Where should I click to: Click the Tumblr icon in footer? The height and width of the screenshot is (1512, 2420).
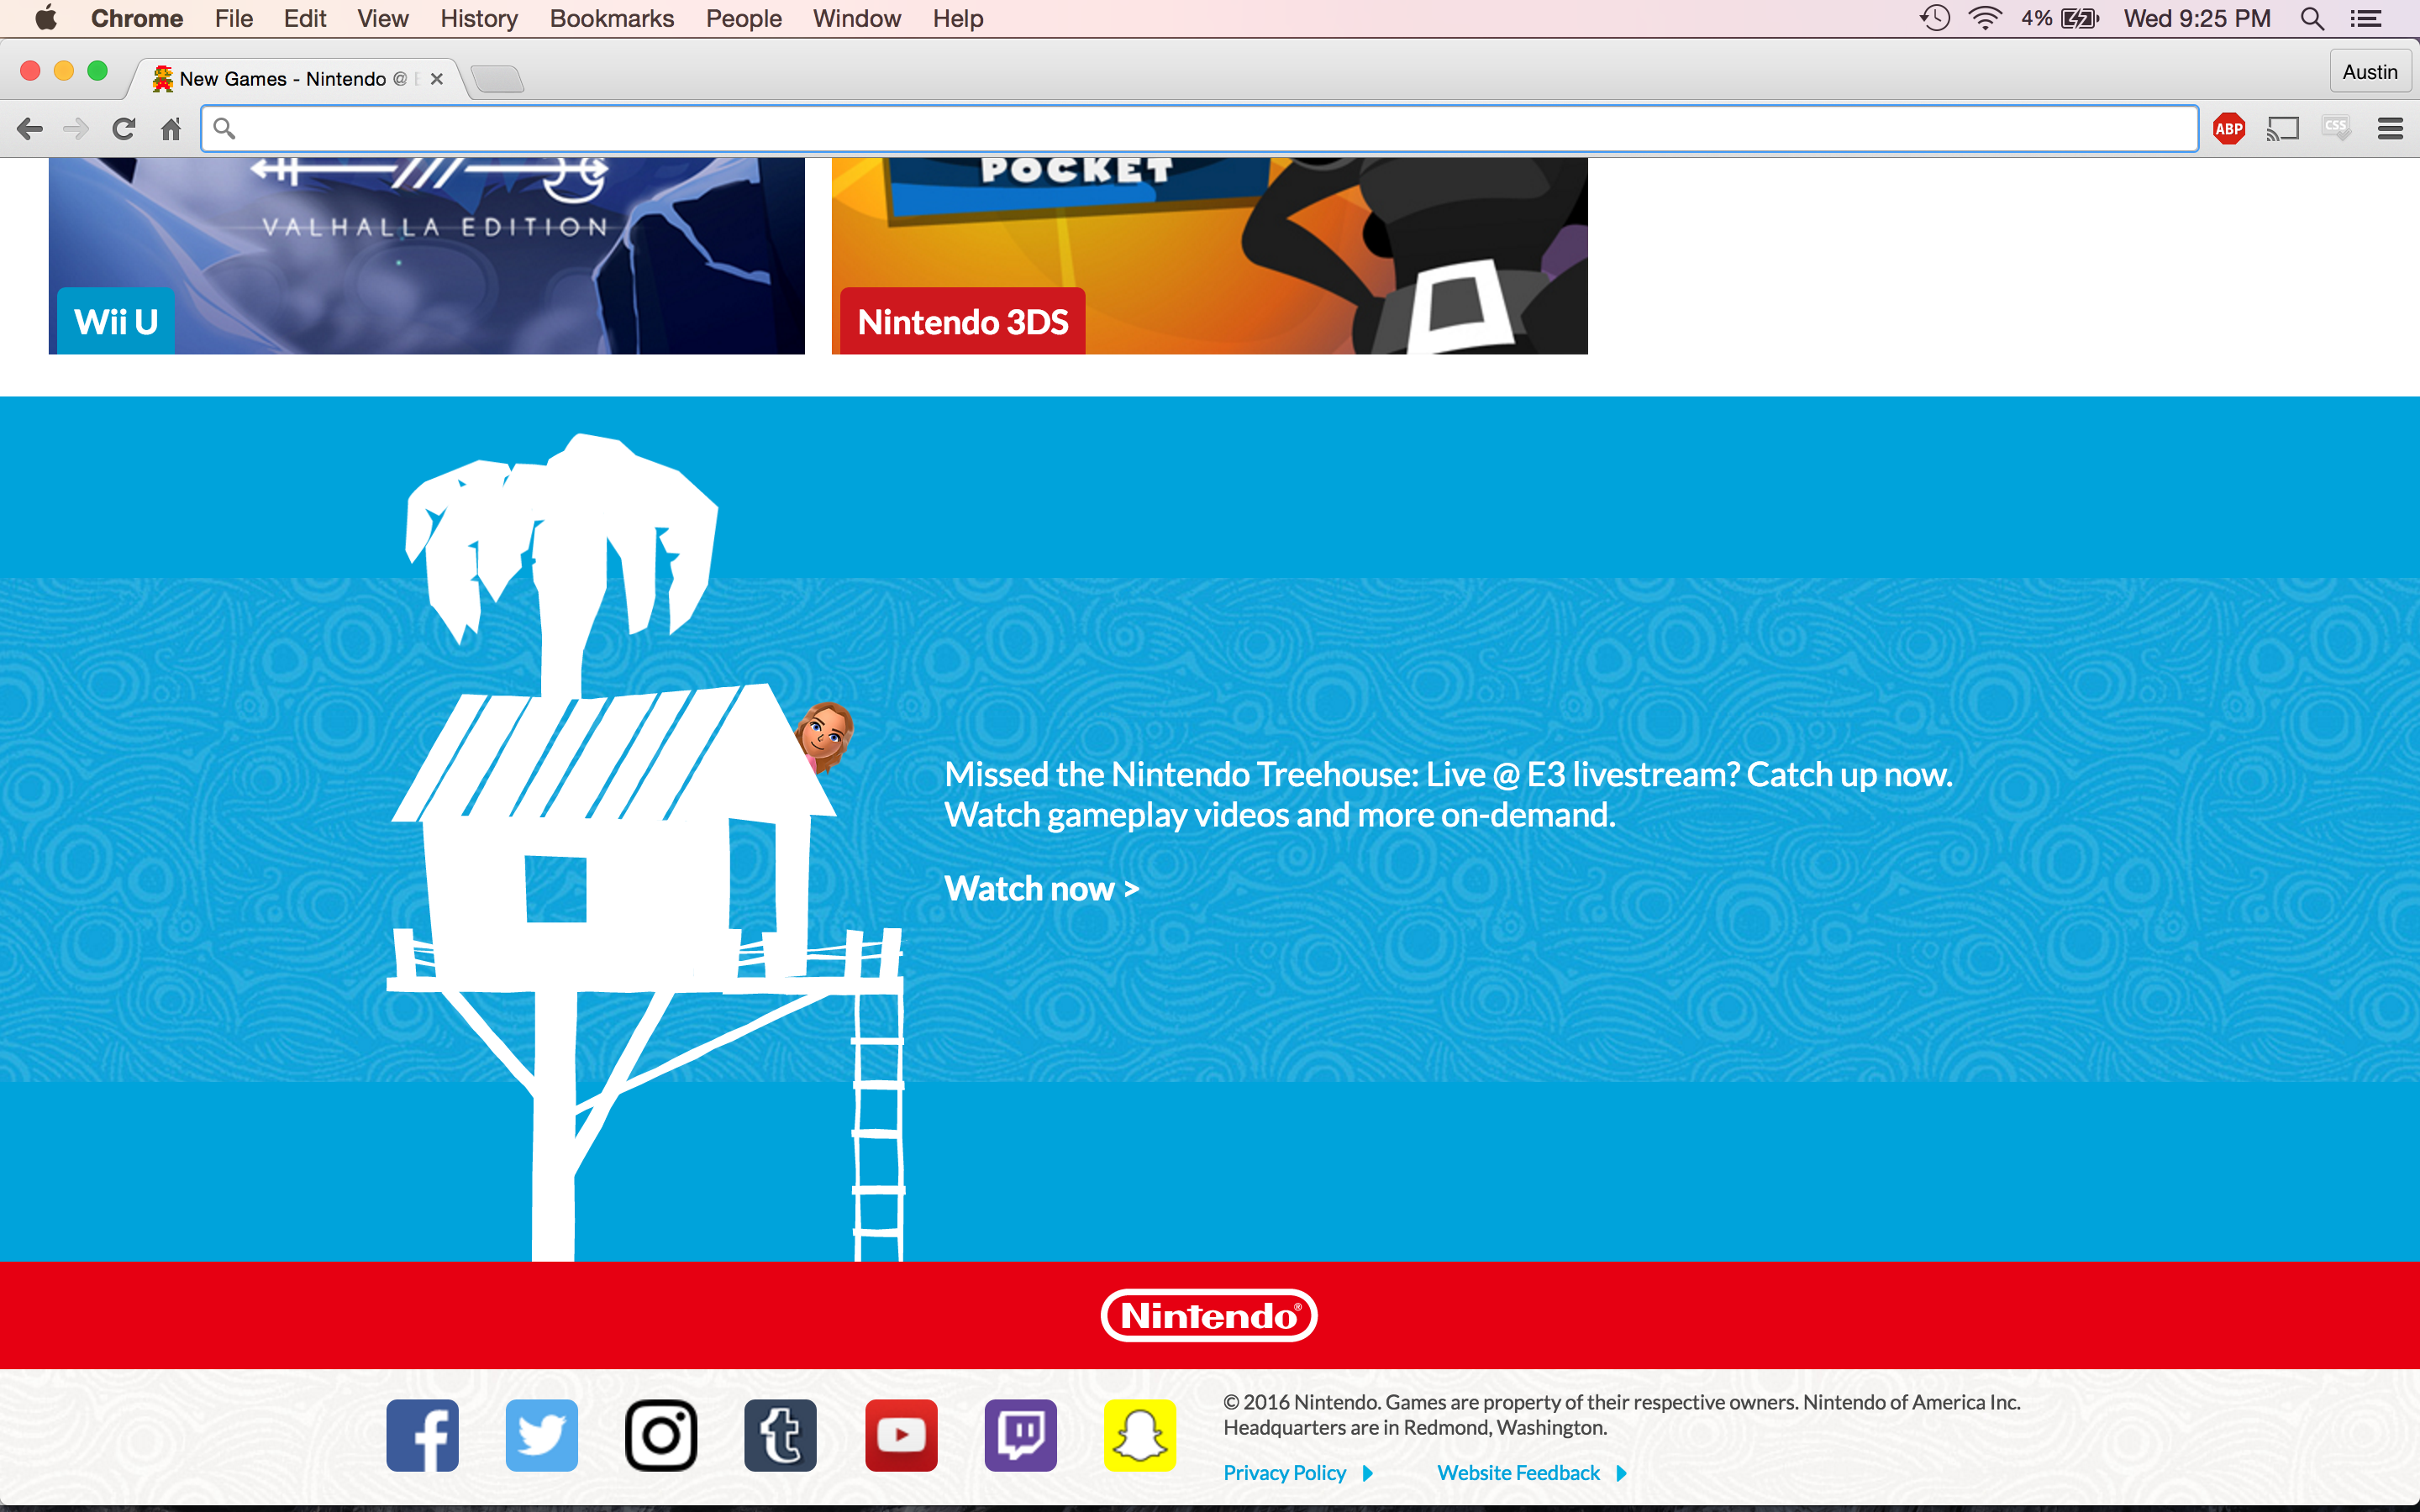point(780,1435)
